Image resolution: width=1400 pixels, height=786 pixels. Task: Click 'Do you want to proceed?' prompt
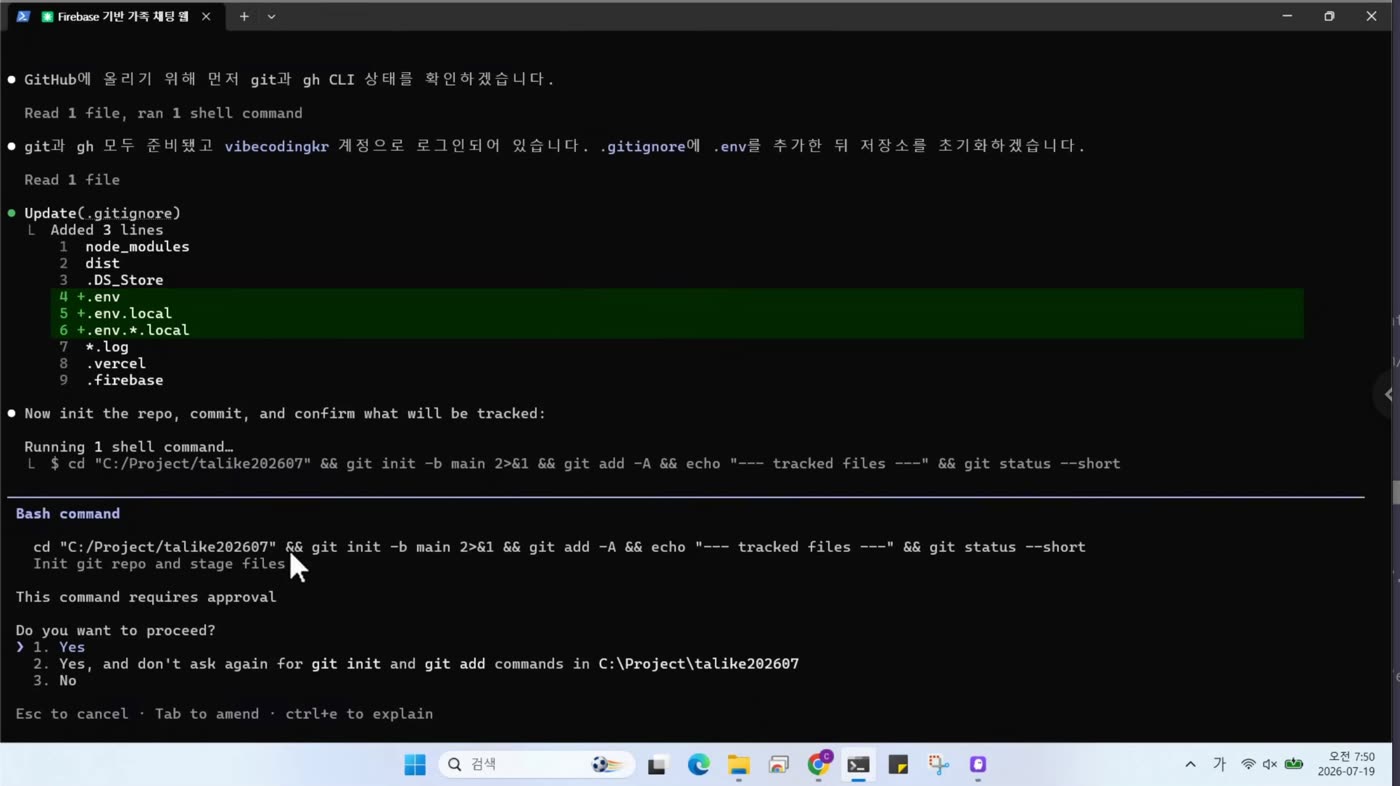116,631
